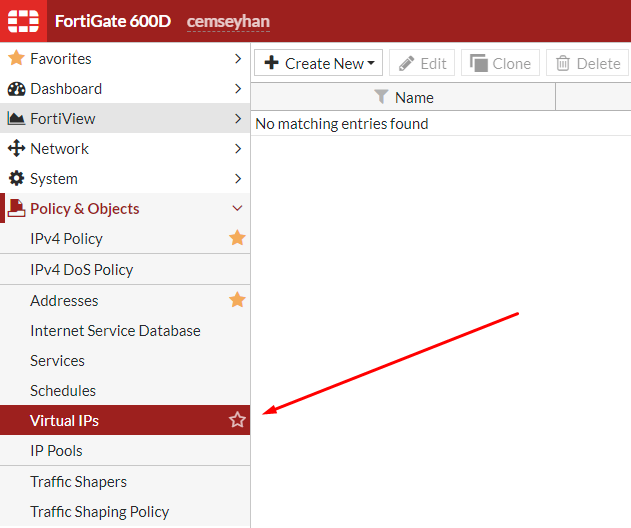The image size is (631, 528).
Task: Click the 'No matching entries found' text
Action: [x=342, y=124]
